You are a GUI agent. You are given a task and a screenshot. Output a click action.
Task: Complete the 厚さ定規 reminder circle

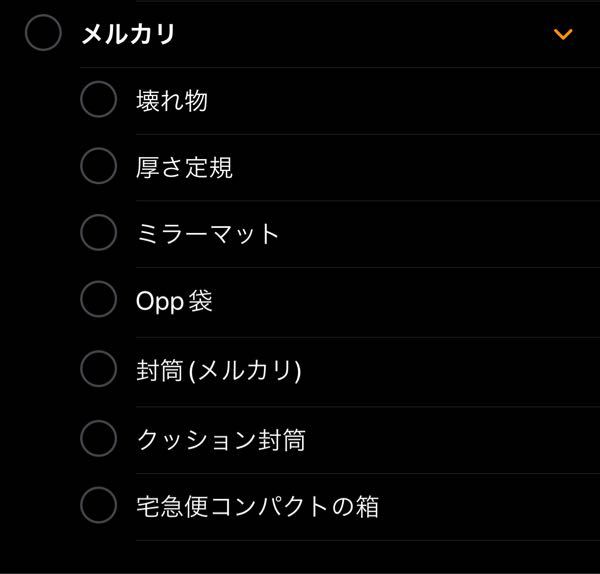point(99,166)
